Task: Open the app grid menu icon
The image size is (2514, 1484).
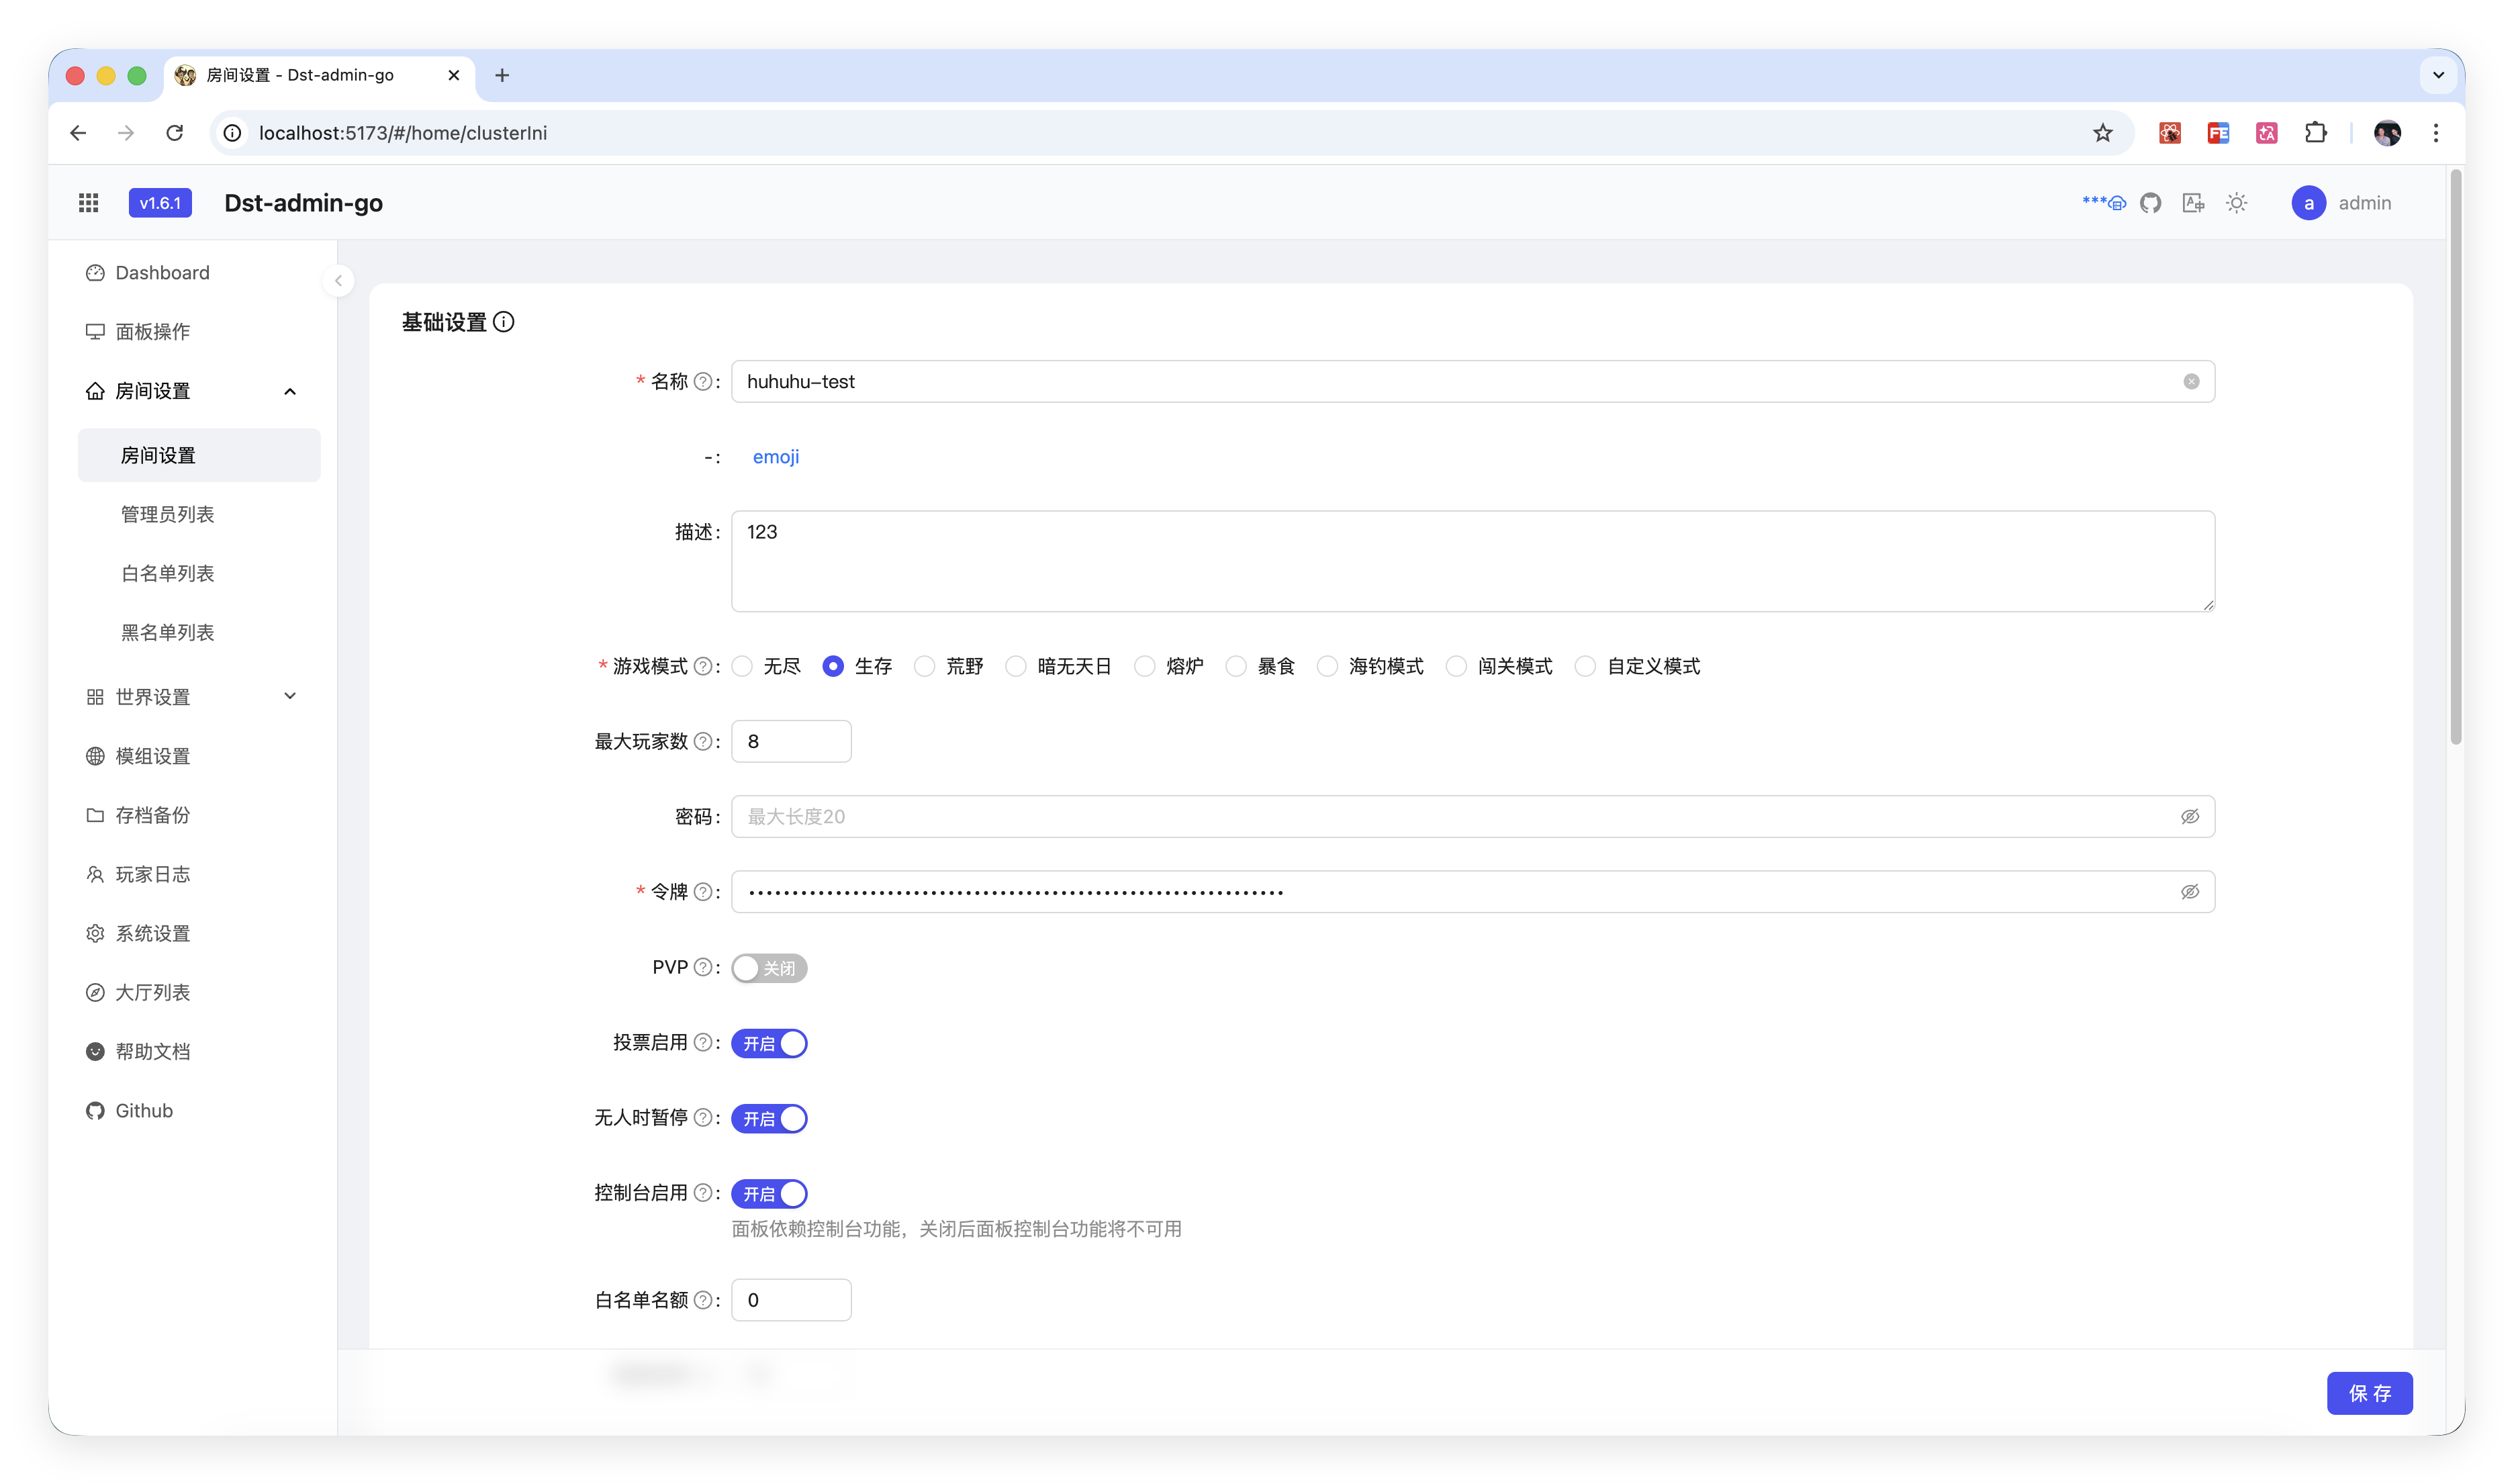Action: [x=88, y=203]
